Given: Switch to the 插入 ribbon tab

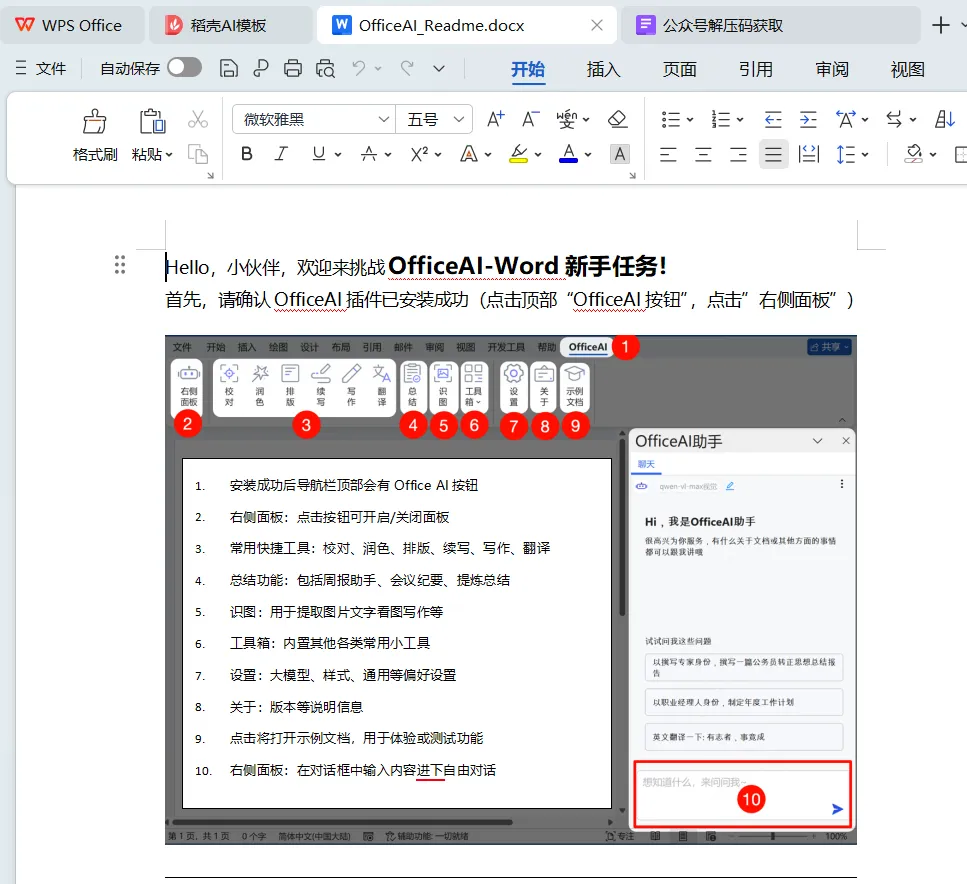Looking at the screenshot, I should 603,69.
